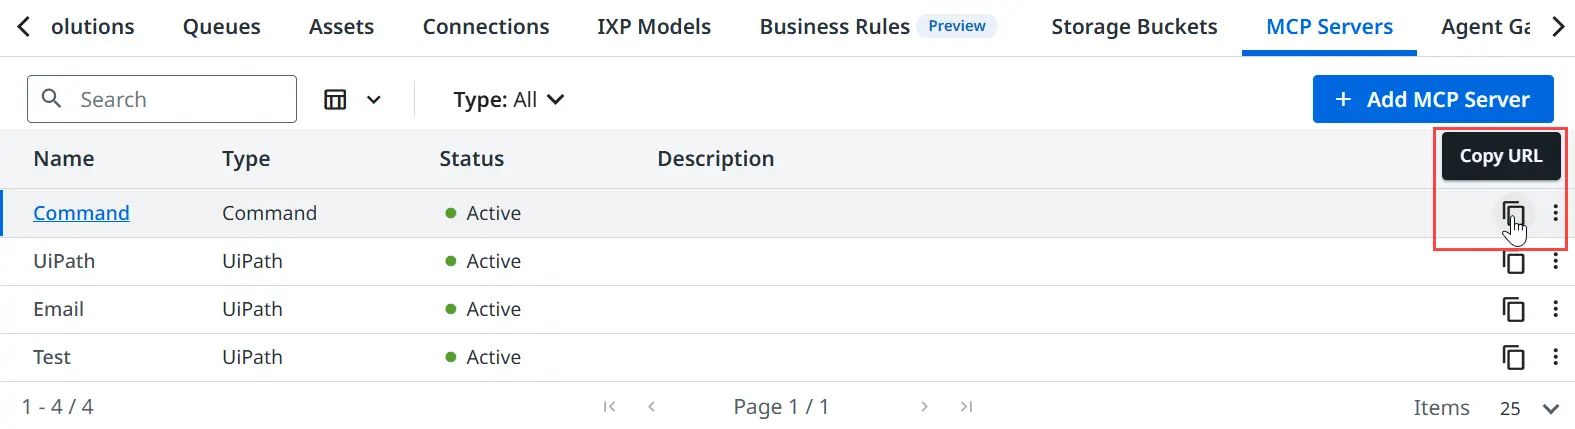This screenshot has width=1575, height=429.
Task: Select the MCP Servers tab
Action: (1329, 27)
